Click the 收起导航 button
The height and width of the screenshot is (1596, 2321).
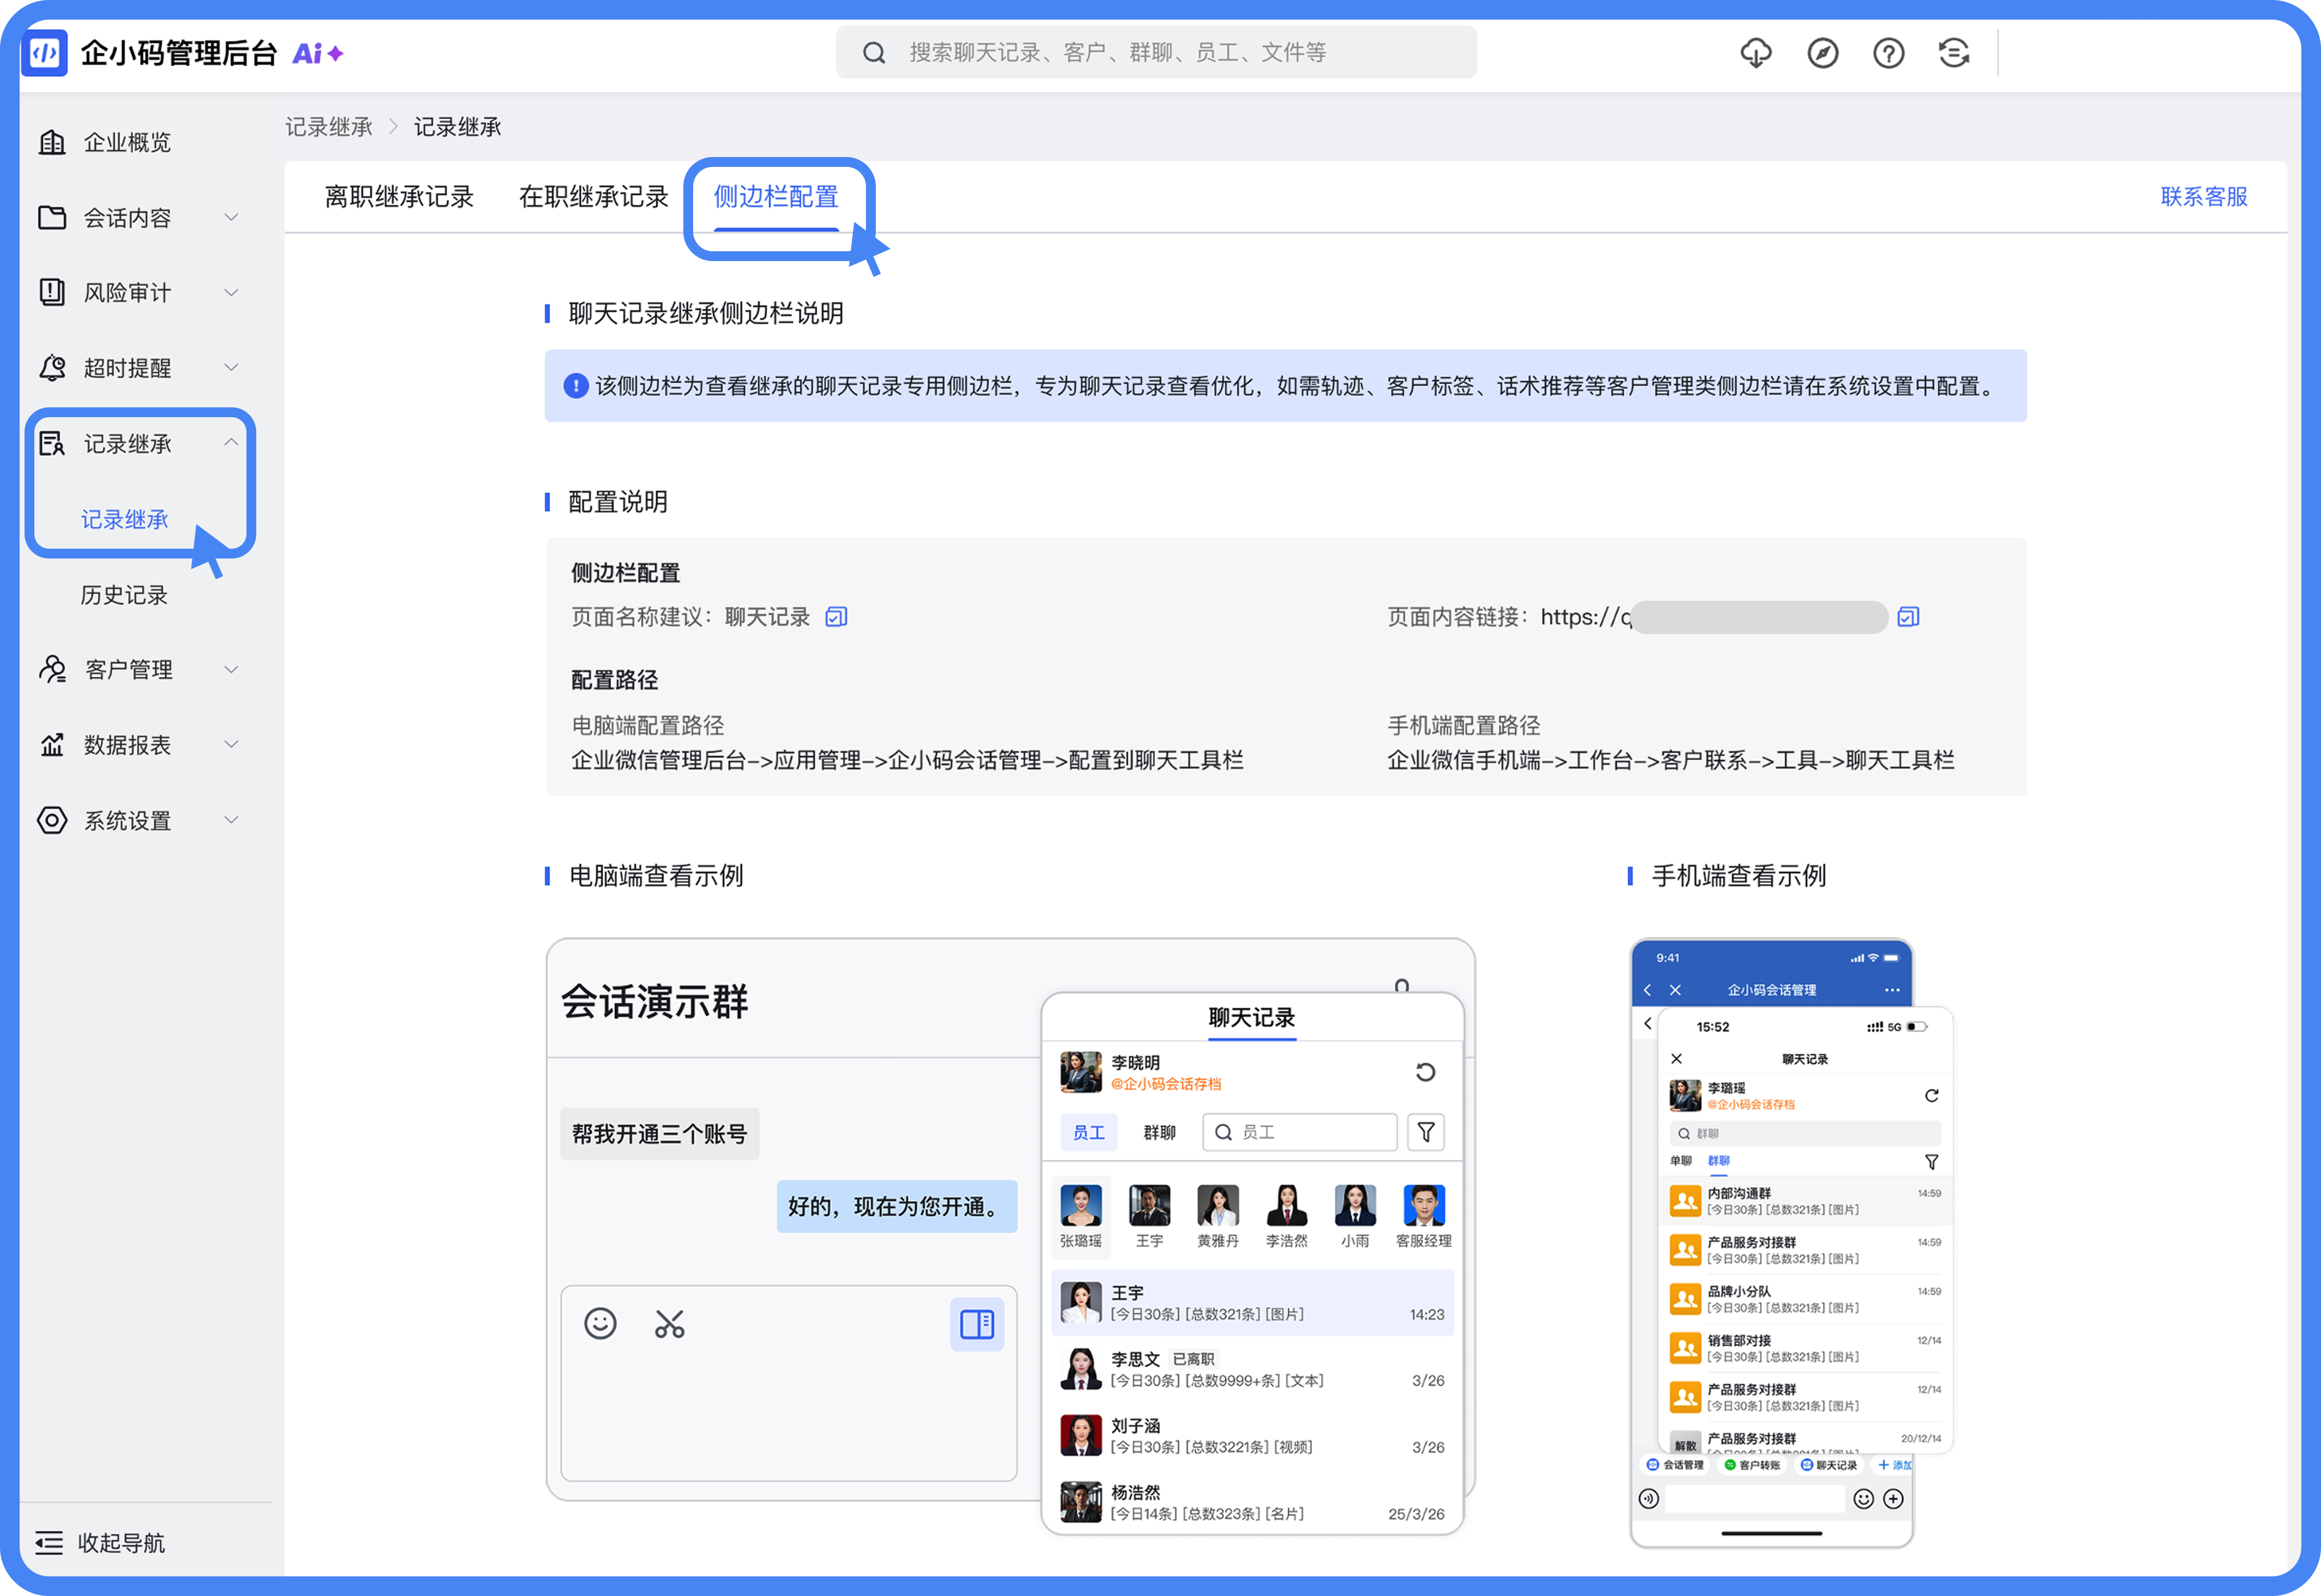point(100,1543)
